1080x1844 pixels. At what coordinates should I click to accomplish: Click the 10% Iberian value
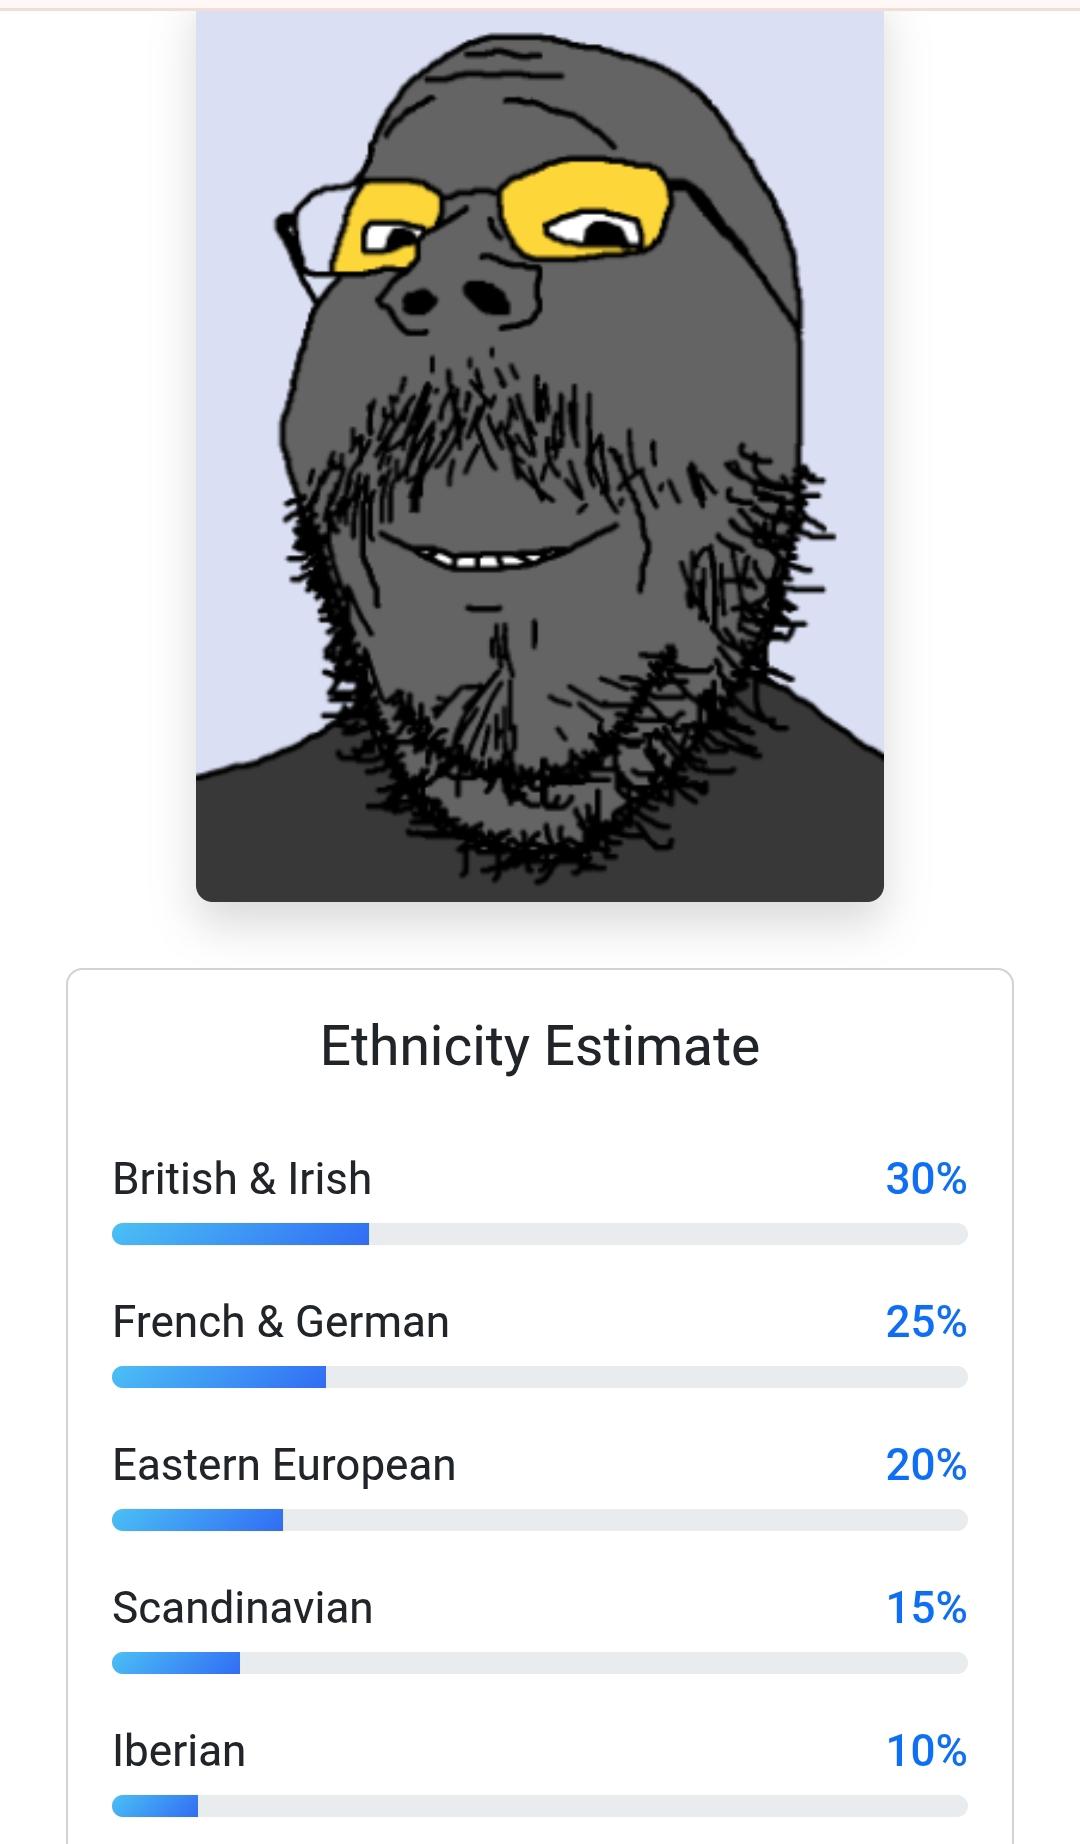(926, 1751)
